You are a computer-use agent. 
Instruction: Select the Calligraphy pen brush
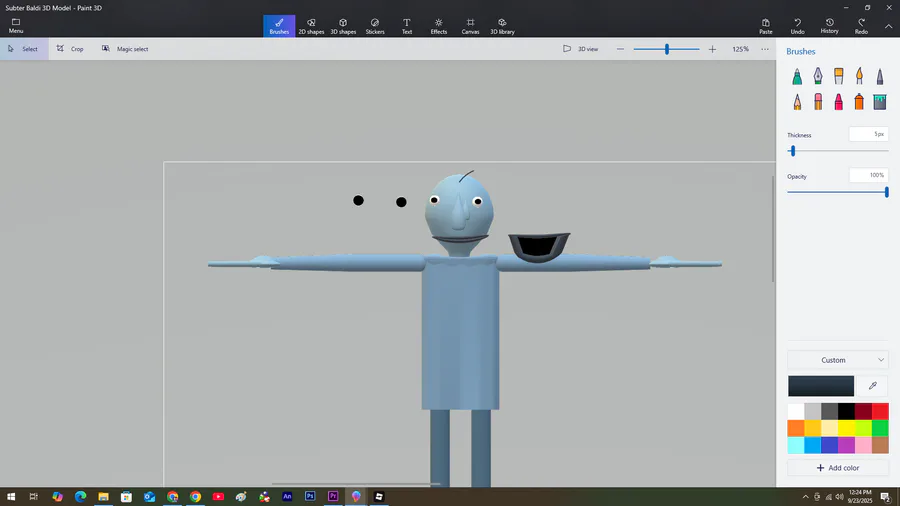pos(818,76)
